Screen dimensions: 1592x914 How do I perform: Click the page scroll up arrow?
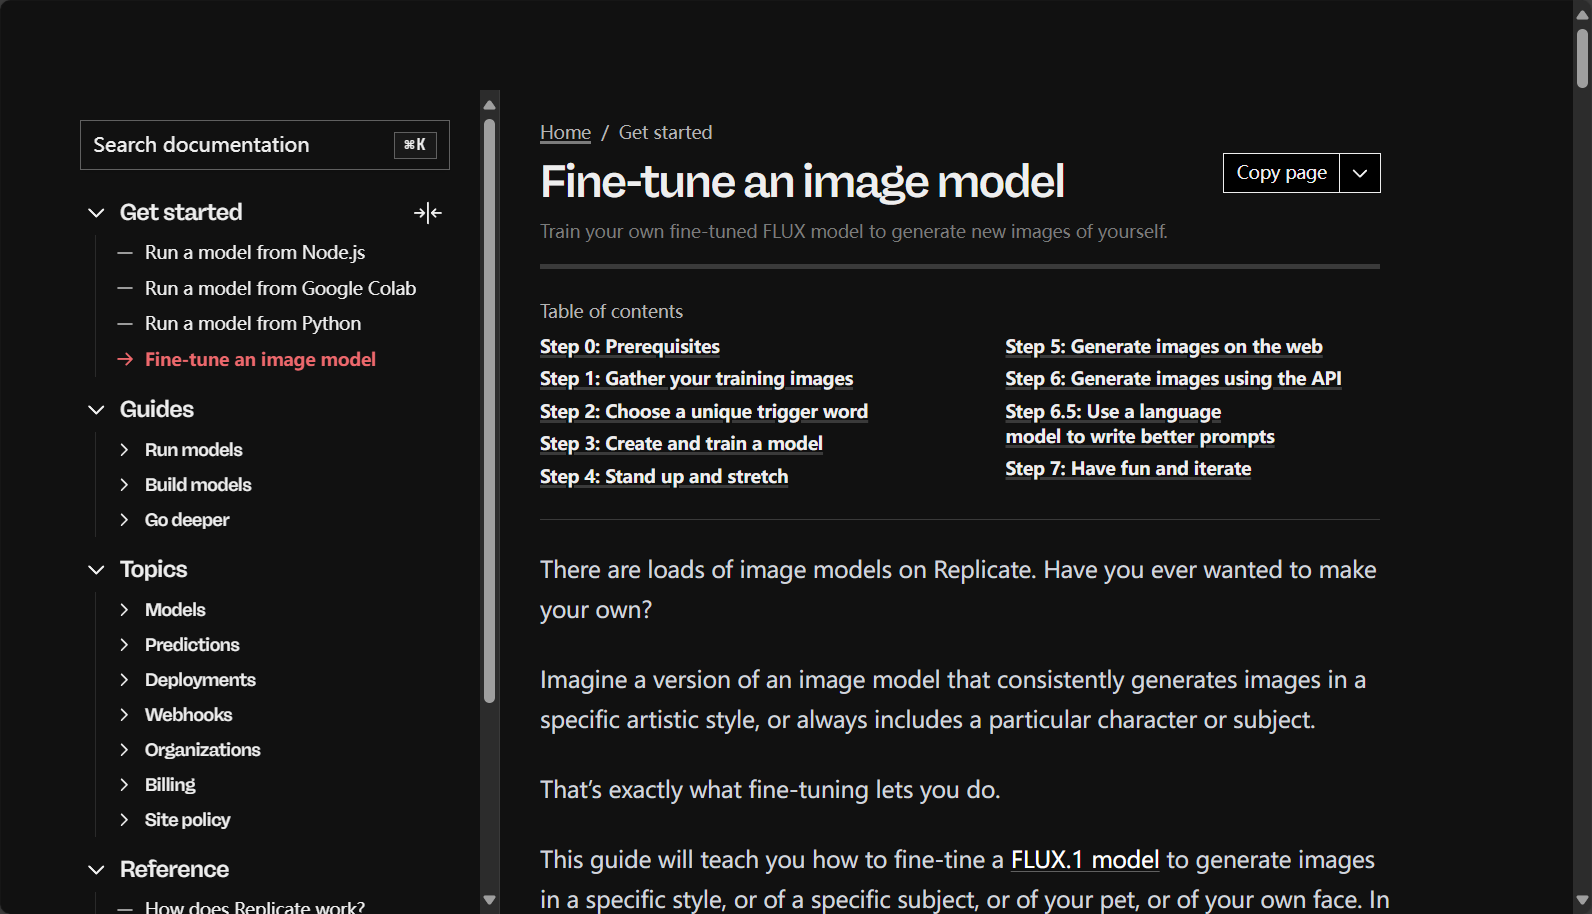point(1583,13)
